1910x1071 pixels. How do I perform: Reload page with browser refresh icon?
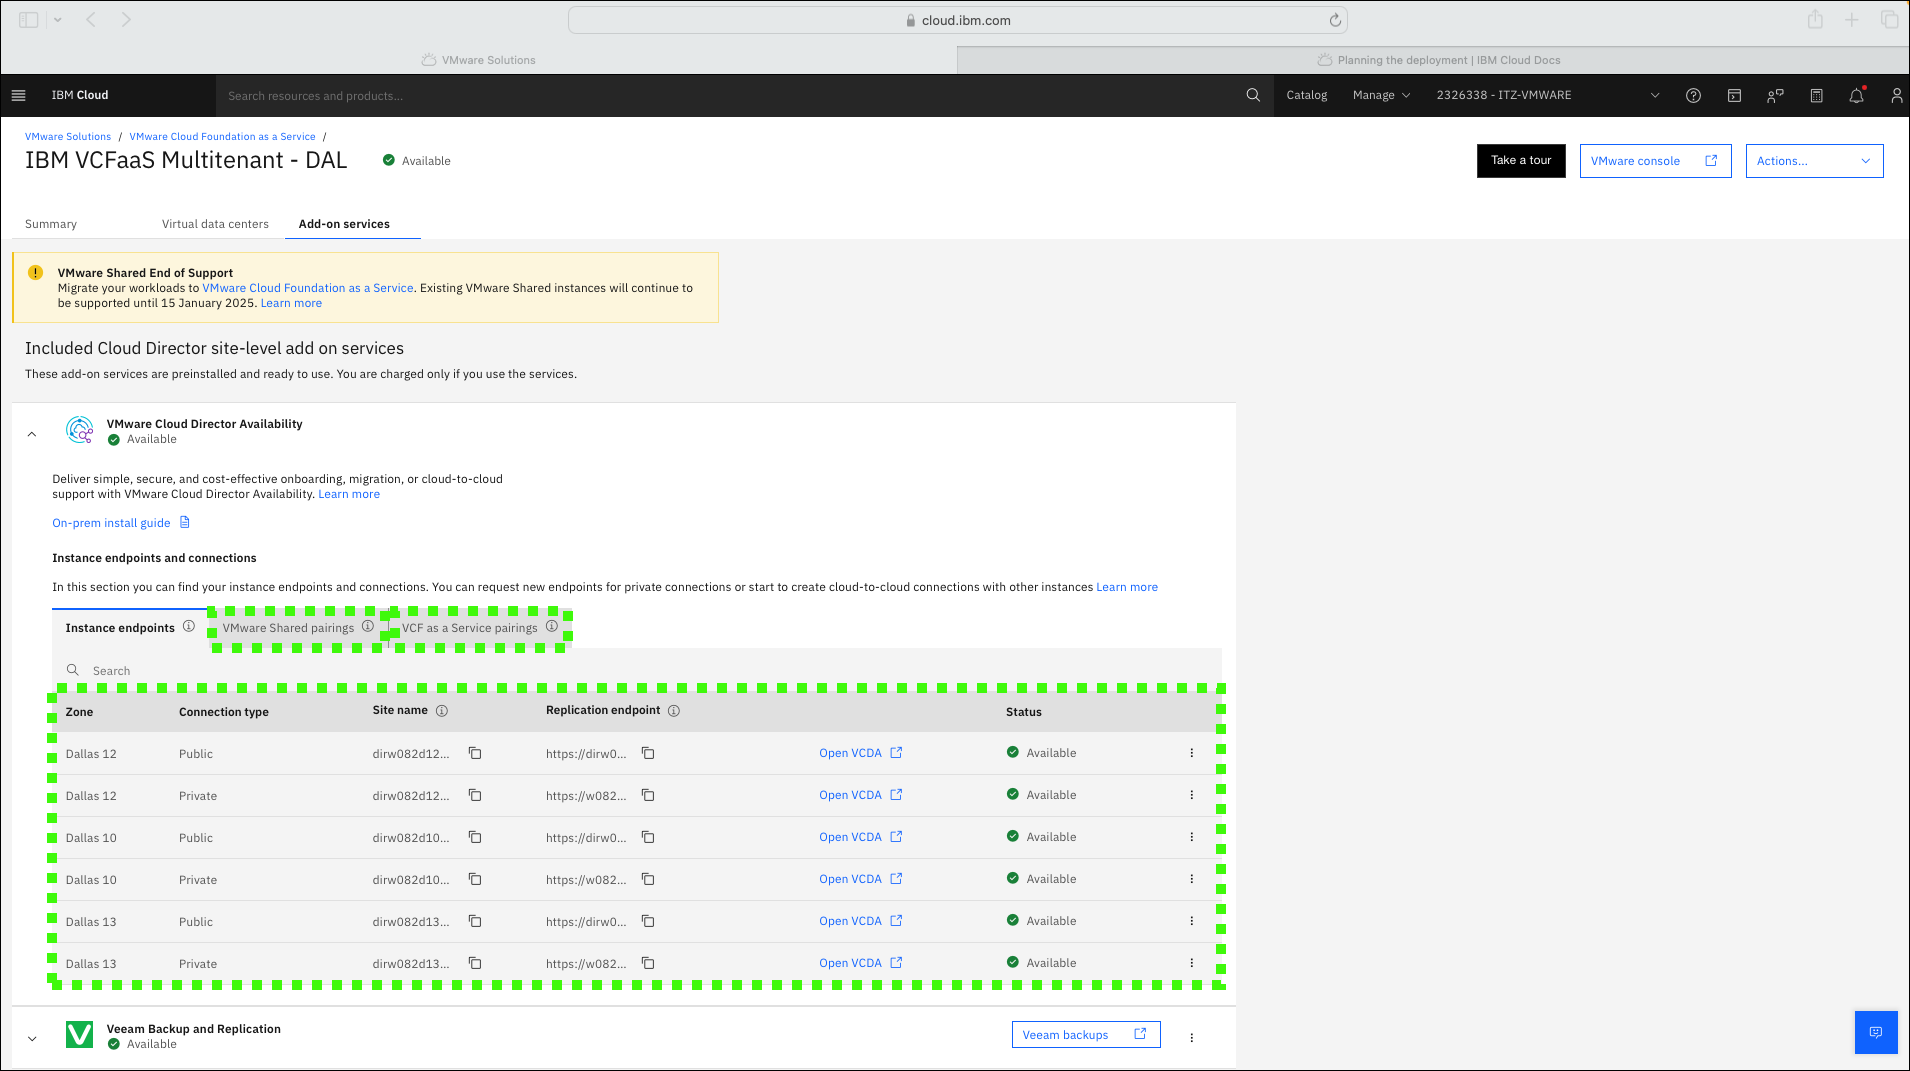(x=1335, y=20)
